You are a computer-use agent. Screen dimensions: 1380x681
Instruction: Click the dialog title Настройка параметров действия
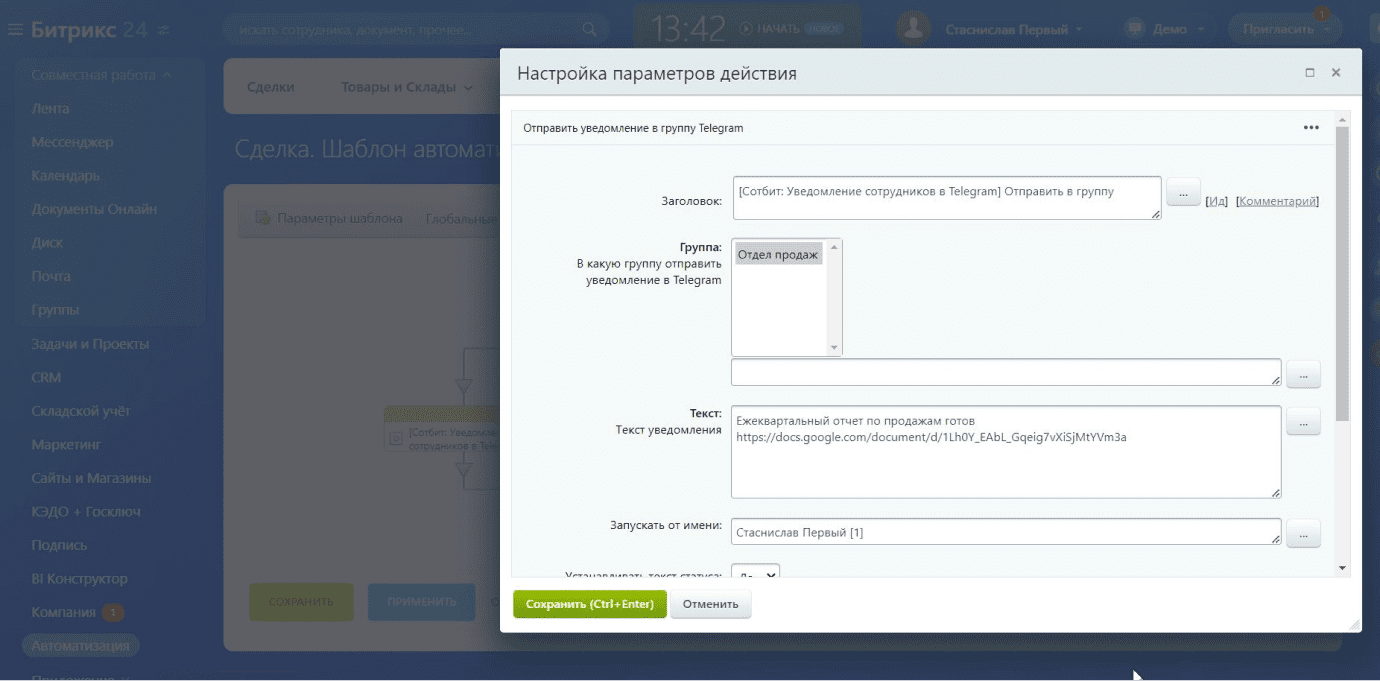click(x=657, y=73)
